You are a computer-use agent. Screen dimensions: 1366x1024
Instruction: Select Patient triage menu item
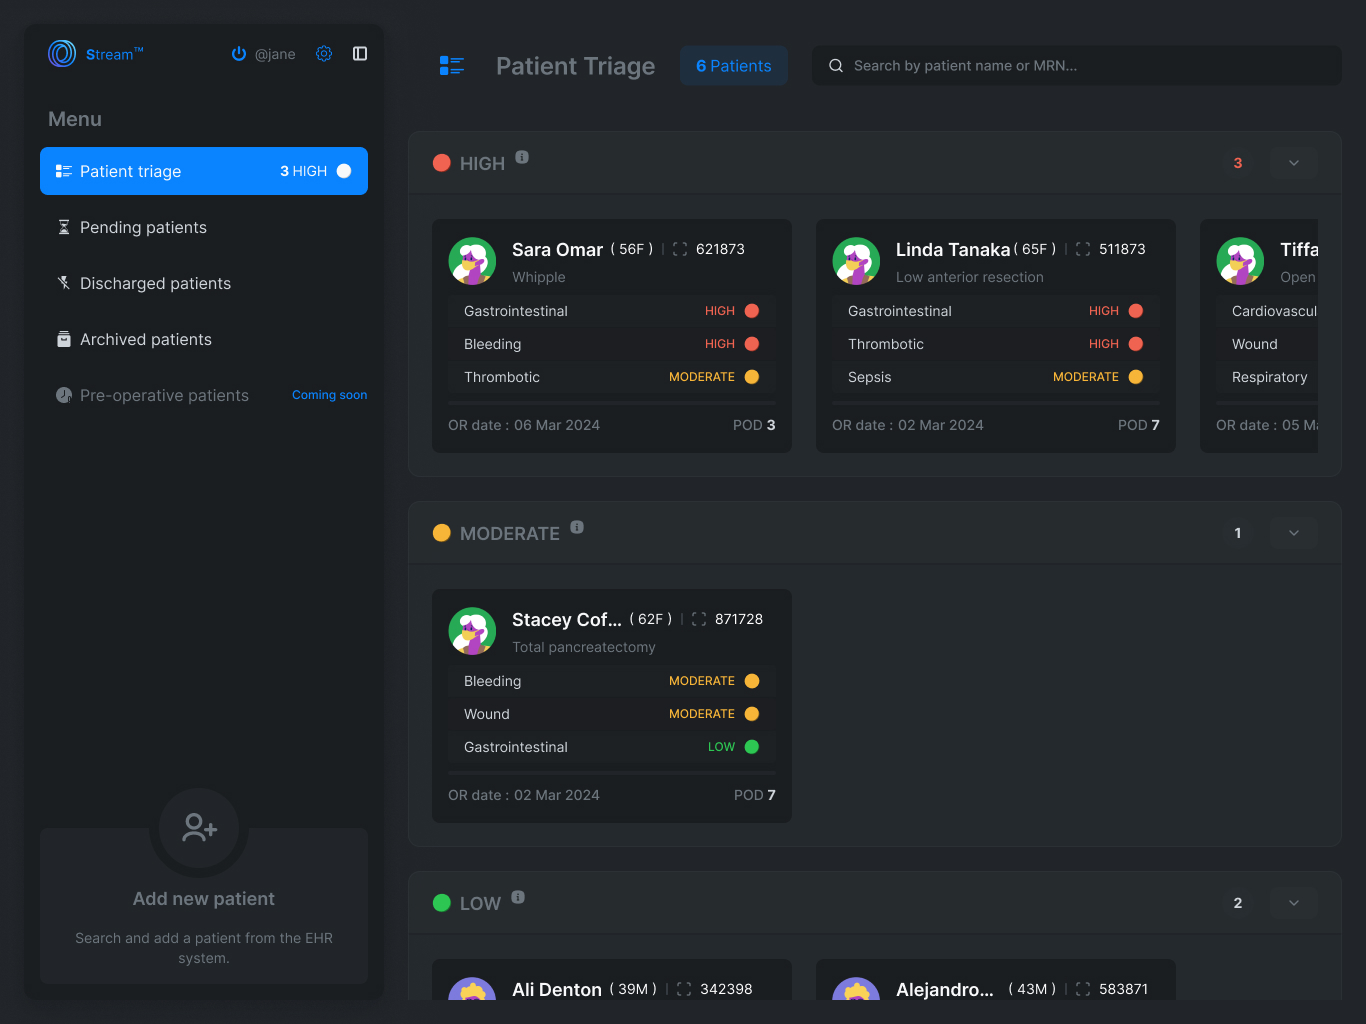click(x=204, y=171)
